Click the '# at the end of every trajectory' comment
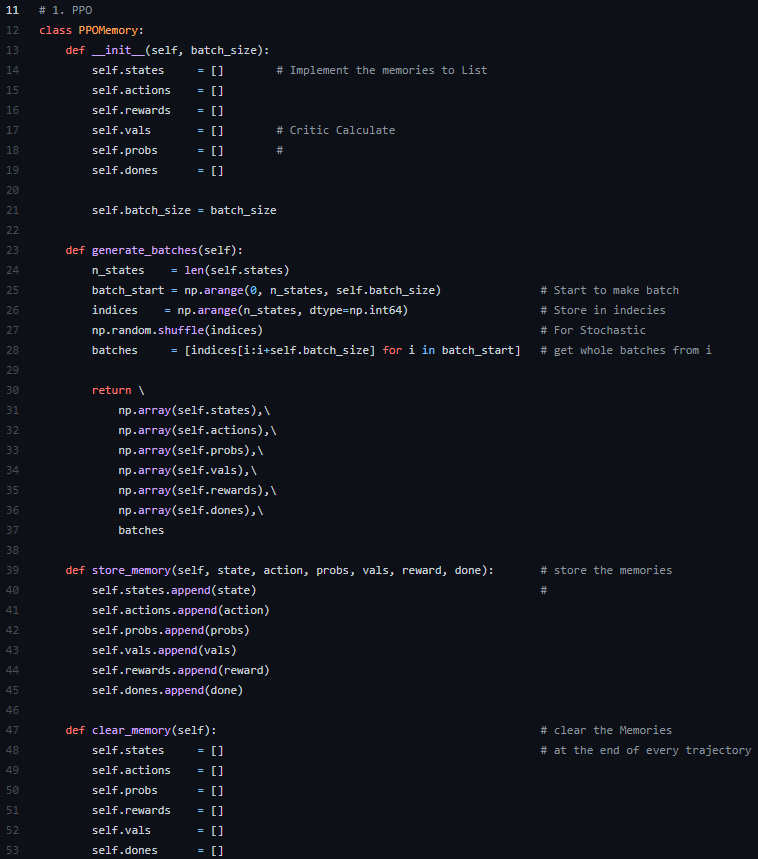The width and height of the screenshot is (758, 859). pyautogui.click(x=646, y=751)
